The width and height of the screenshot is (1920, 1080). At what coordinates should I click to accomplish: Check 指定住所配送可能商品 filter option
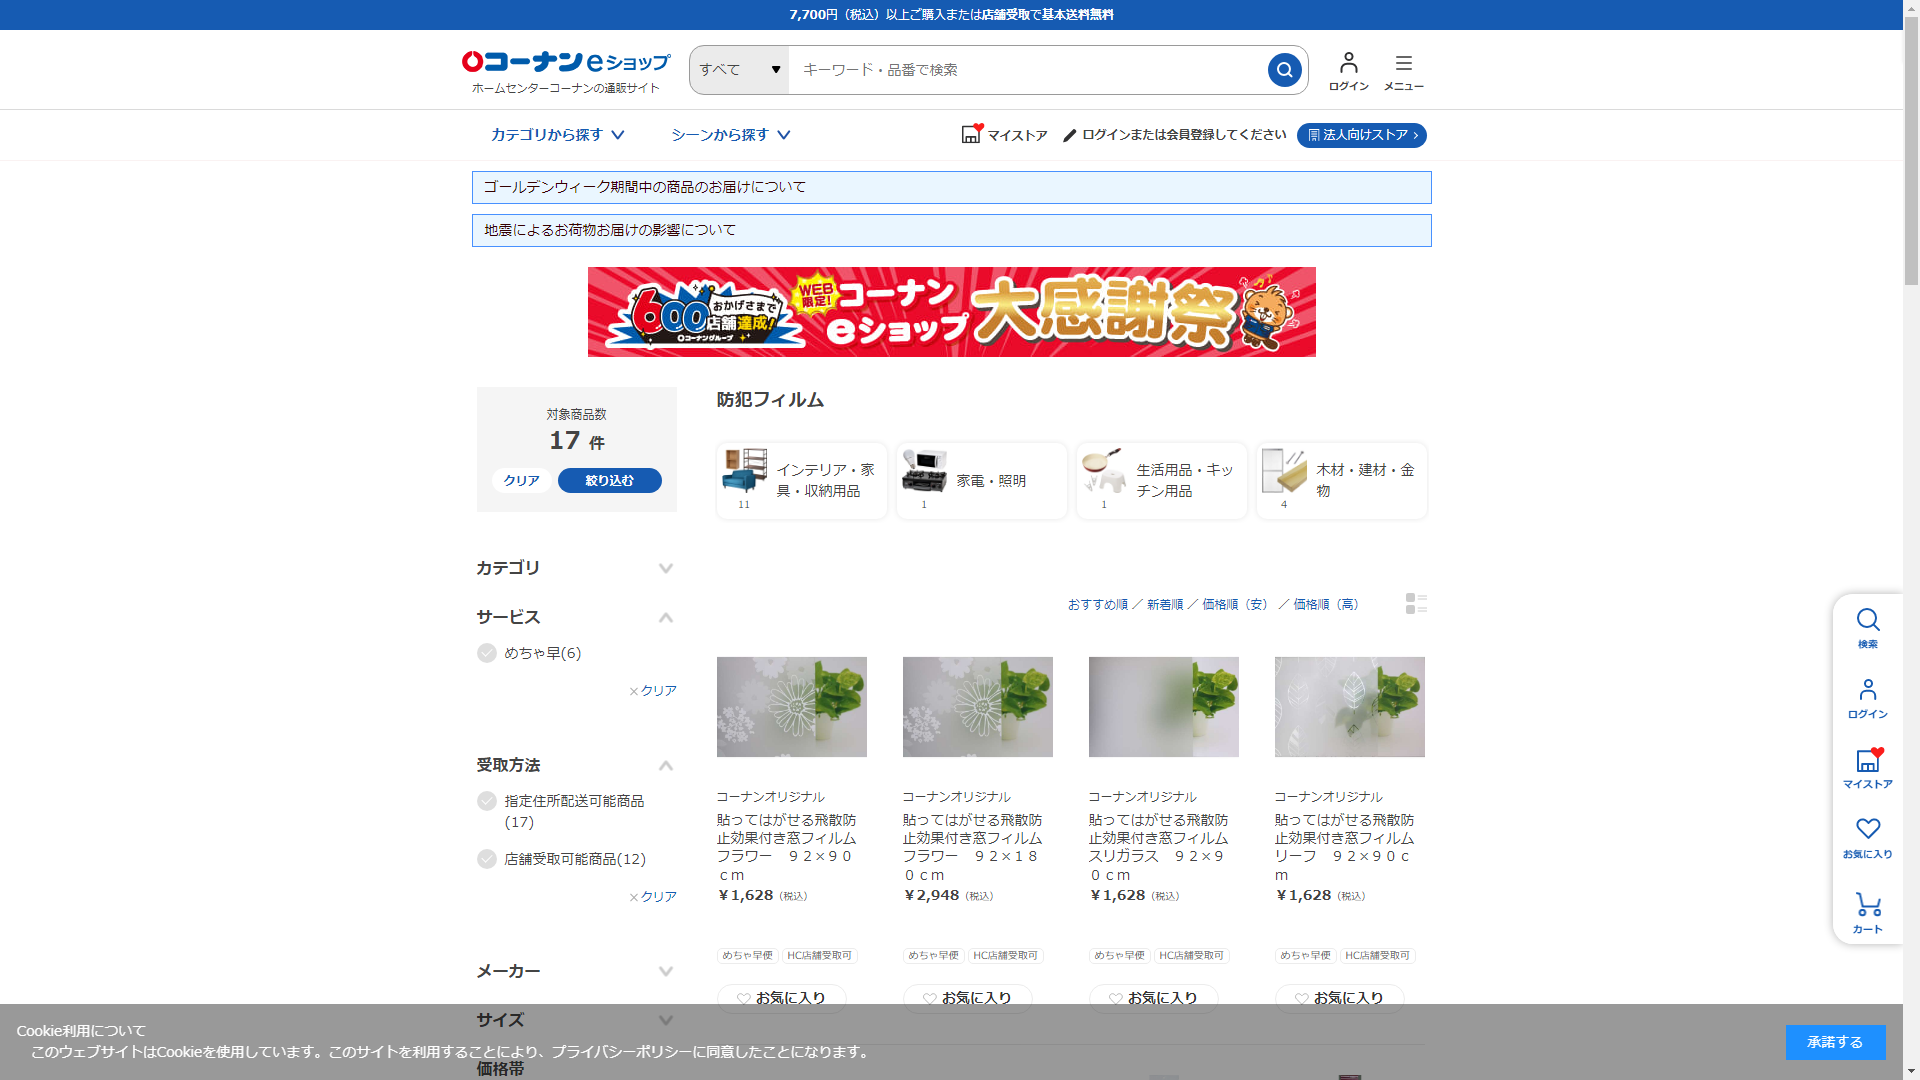(x=487, y=801)
